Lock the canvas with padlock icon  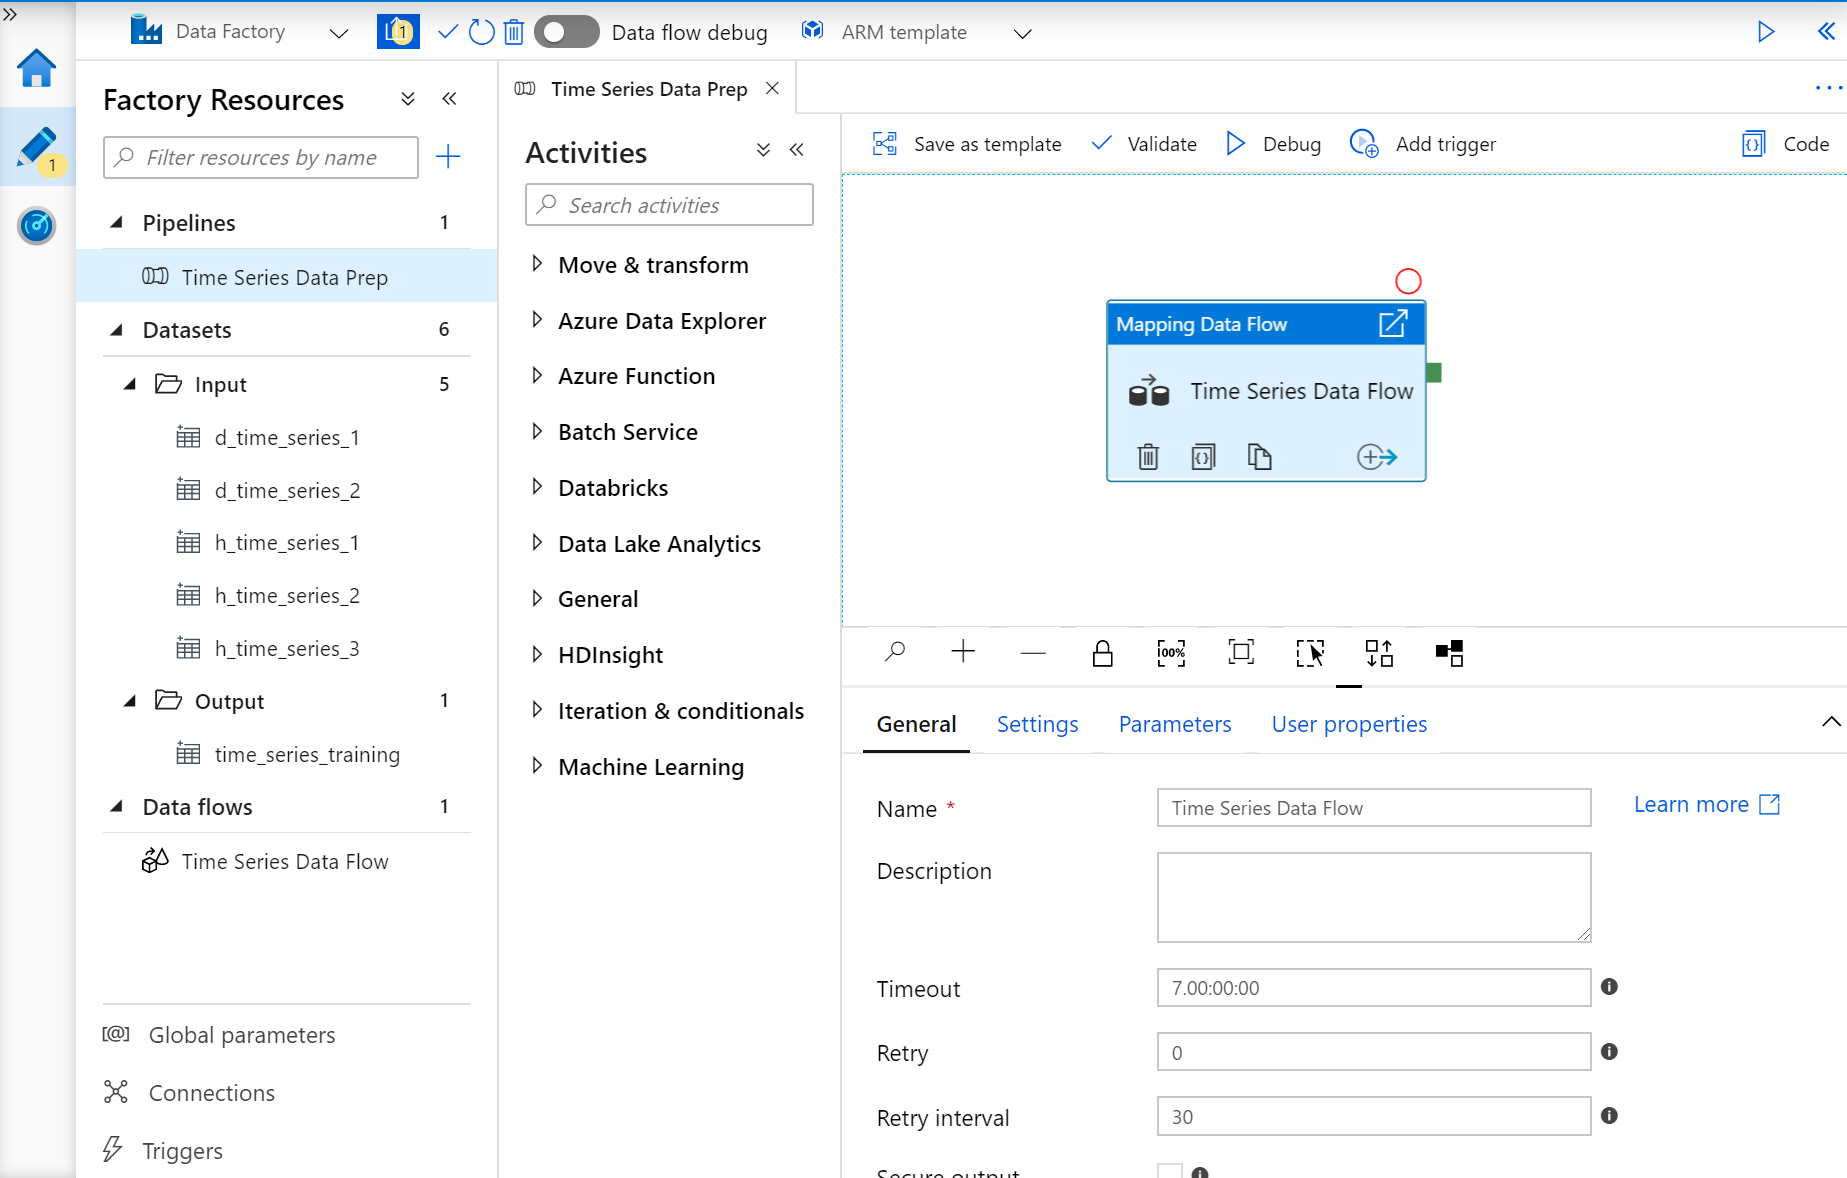(1102, 653)
